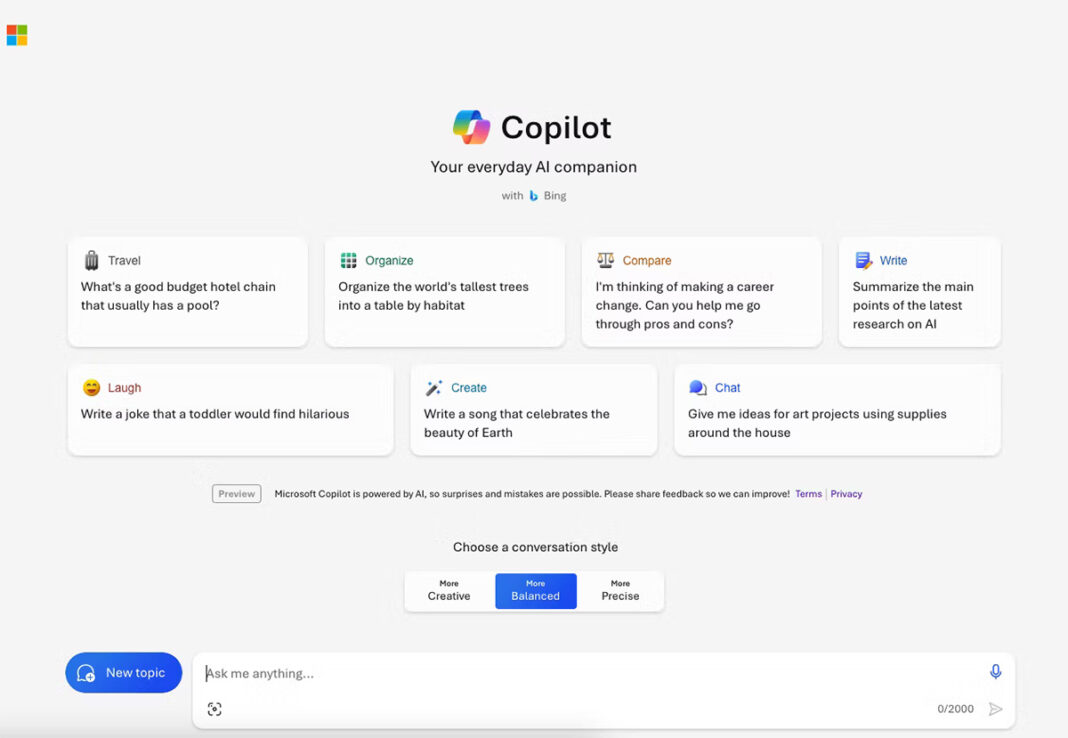Viewport: 1068px width, 738px height.
Task: Start a New topic
Action: (123, 672)
